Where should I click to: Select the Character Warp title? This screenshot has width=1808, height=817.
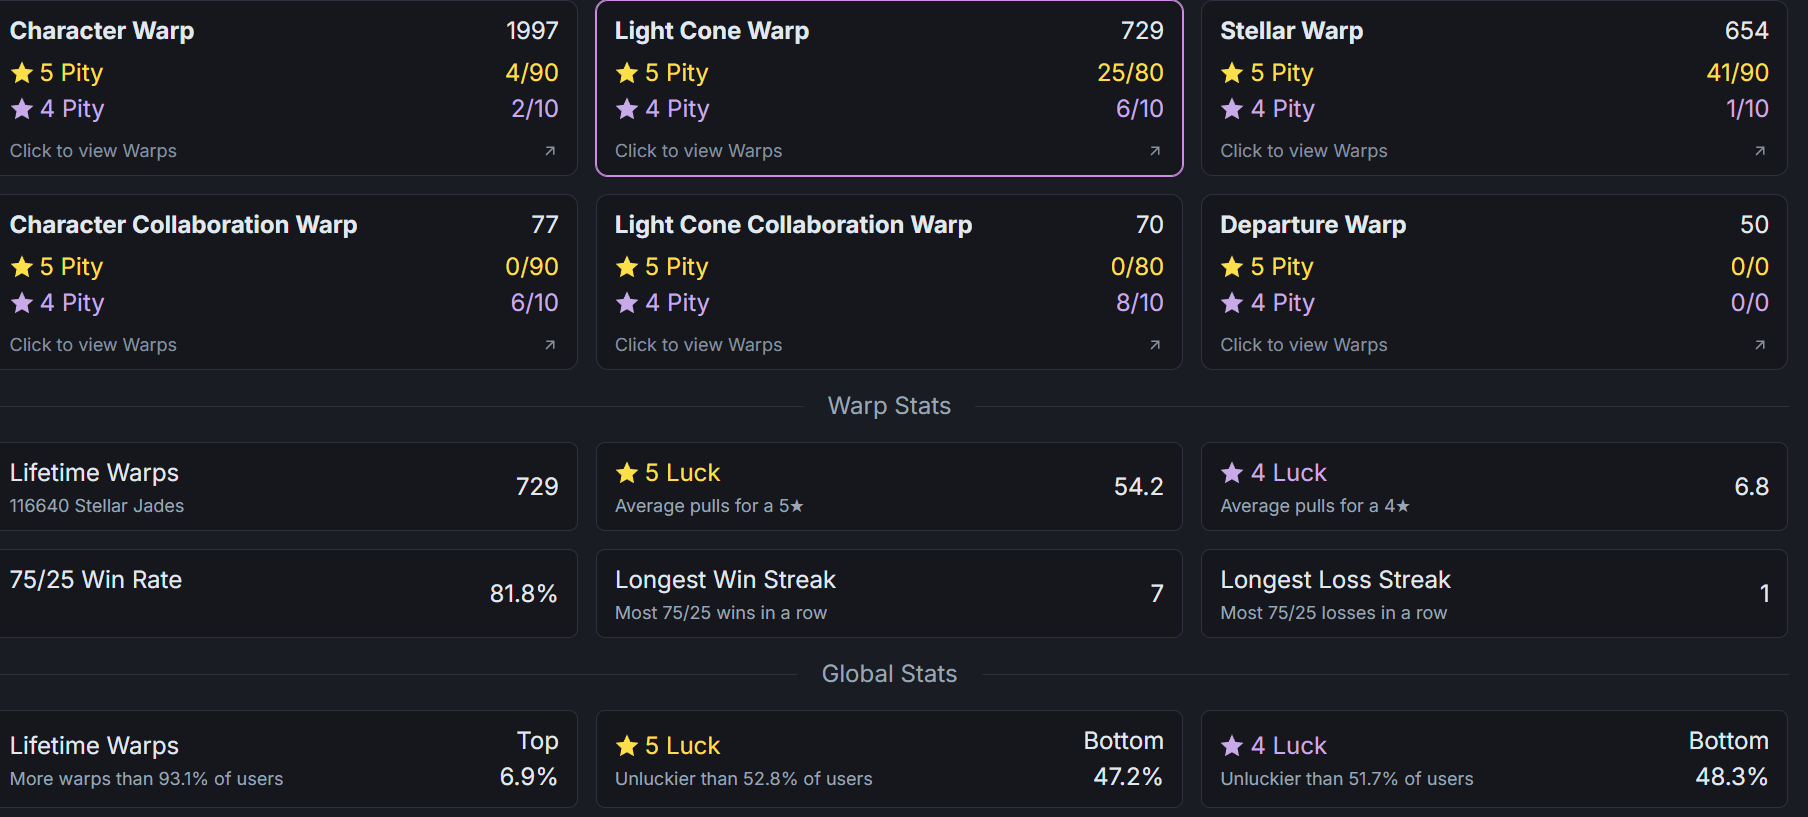(102, 31)
